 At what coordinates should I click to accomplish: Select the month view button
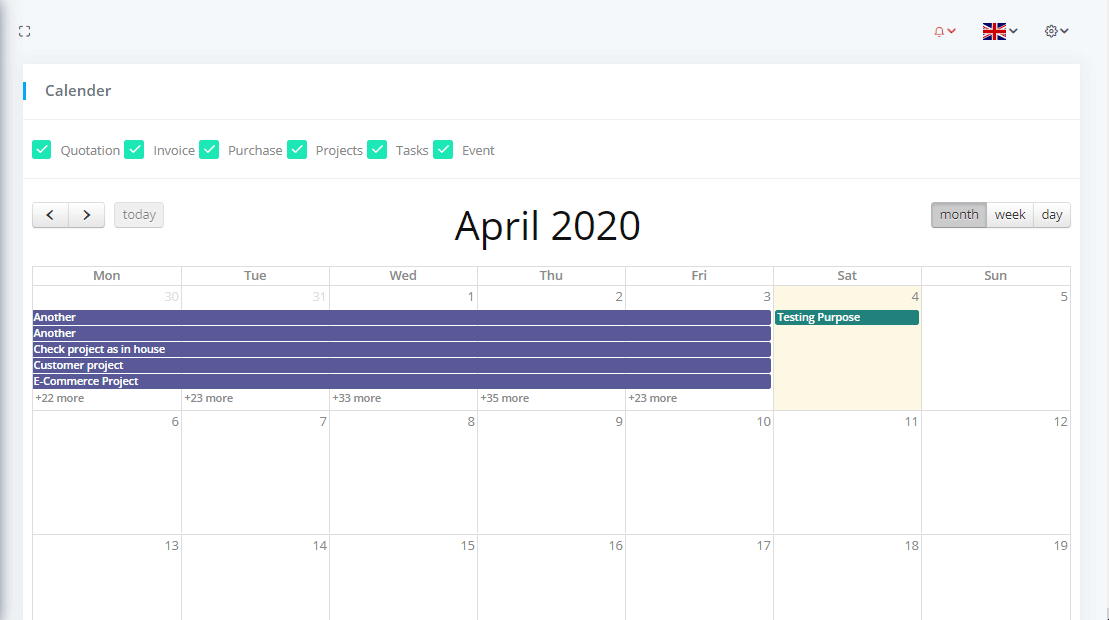(958, 215)
